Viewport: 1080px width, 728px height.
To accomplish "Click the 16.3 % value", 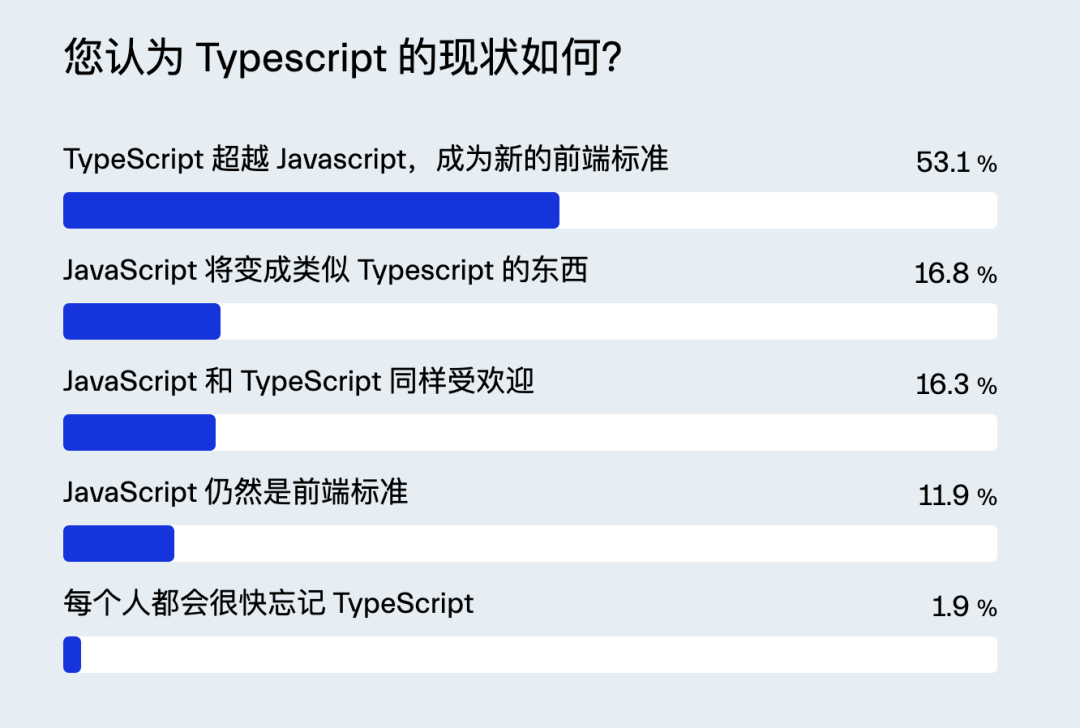I will click(955, 385).
